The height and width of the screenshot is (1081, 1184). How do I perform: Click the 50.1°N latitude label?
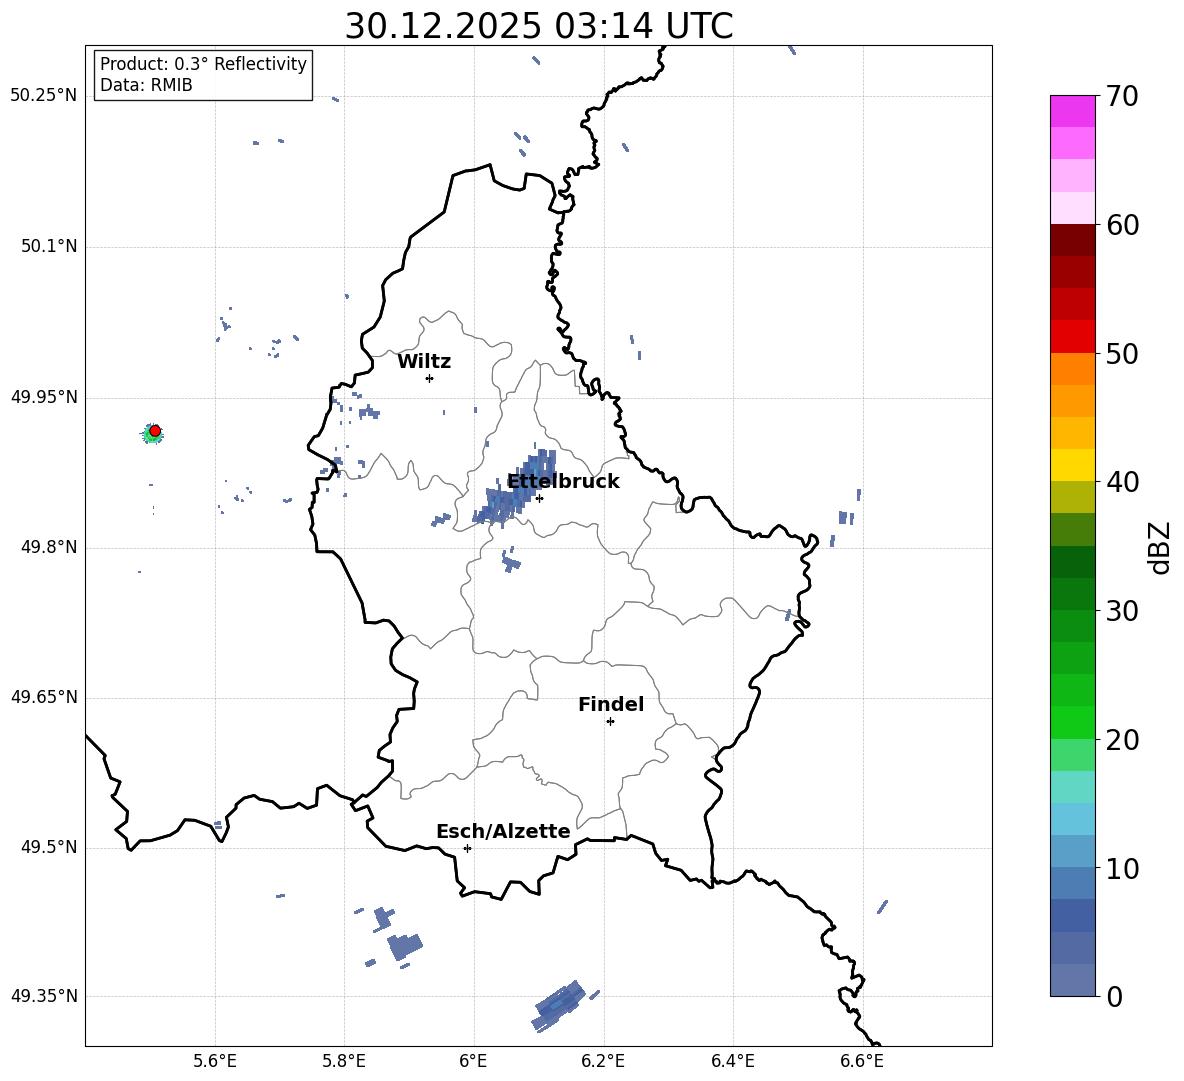pos(49,247)
